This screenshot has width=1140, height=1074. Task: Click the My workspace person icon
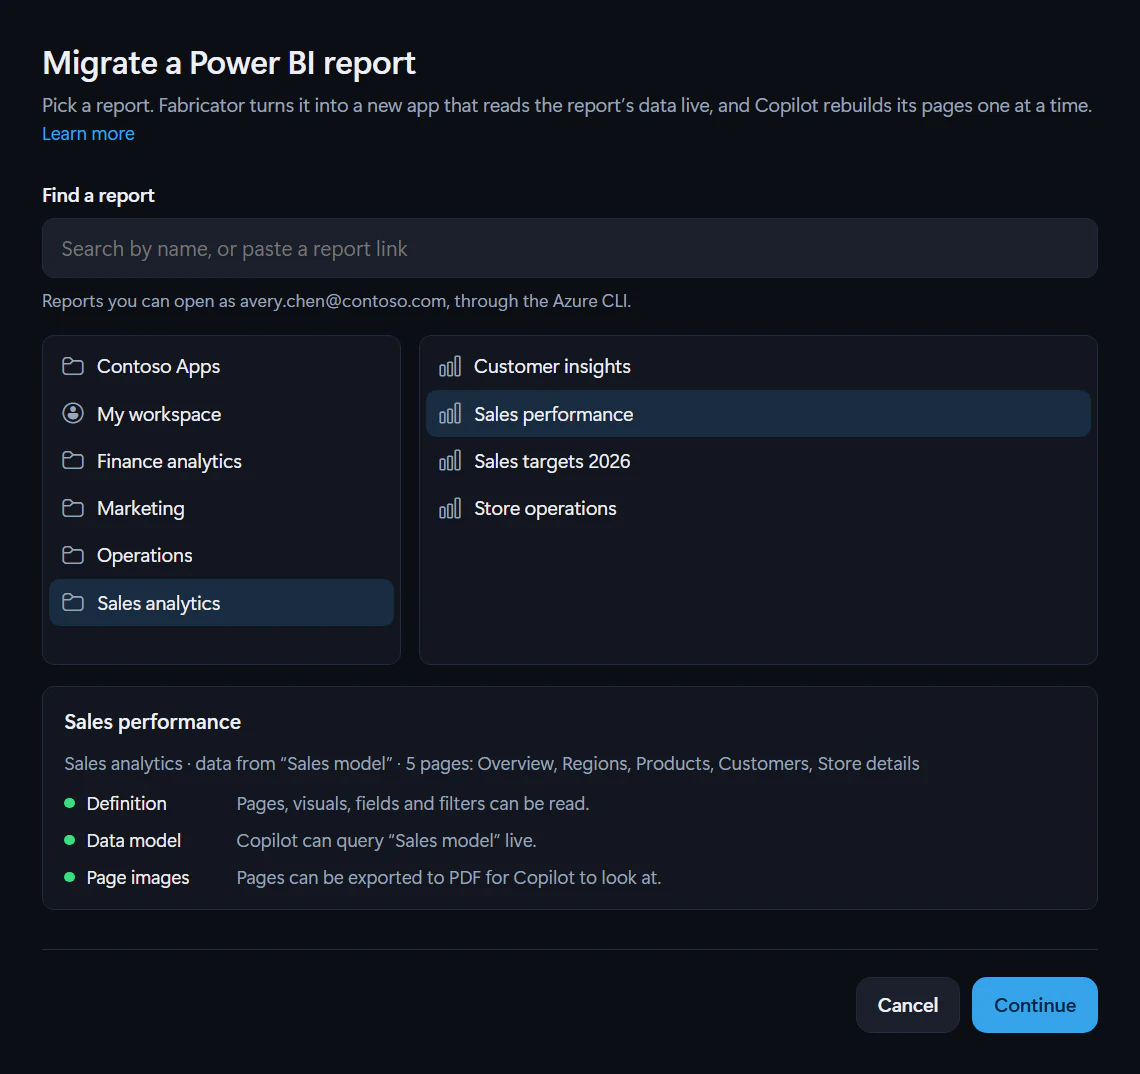point(73,414)
